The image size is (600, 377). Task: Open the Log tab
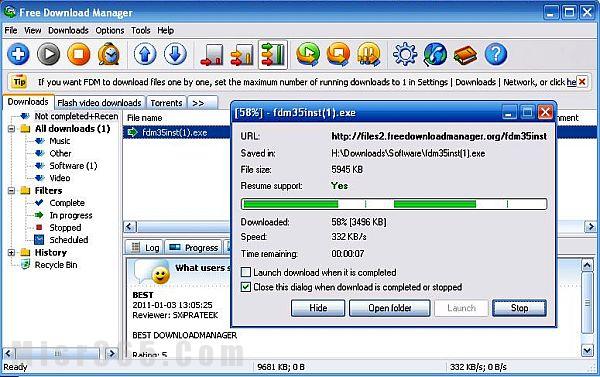pos(145,248)
